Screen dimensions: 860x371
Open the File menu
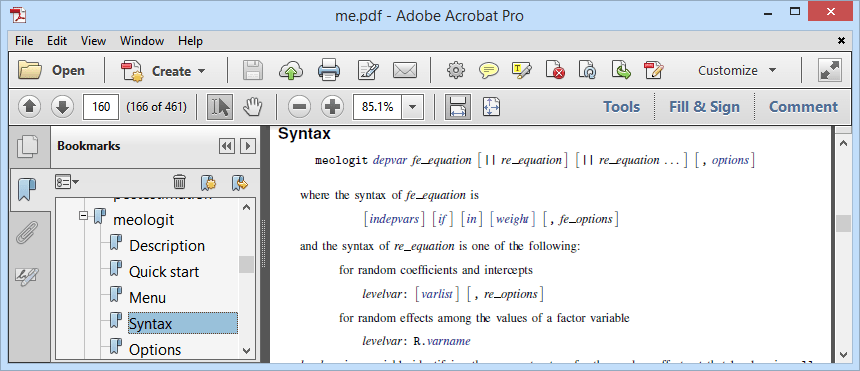[24, 41]
